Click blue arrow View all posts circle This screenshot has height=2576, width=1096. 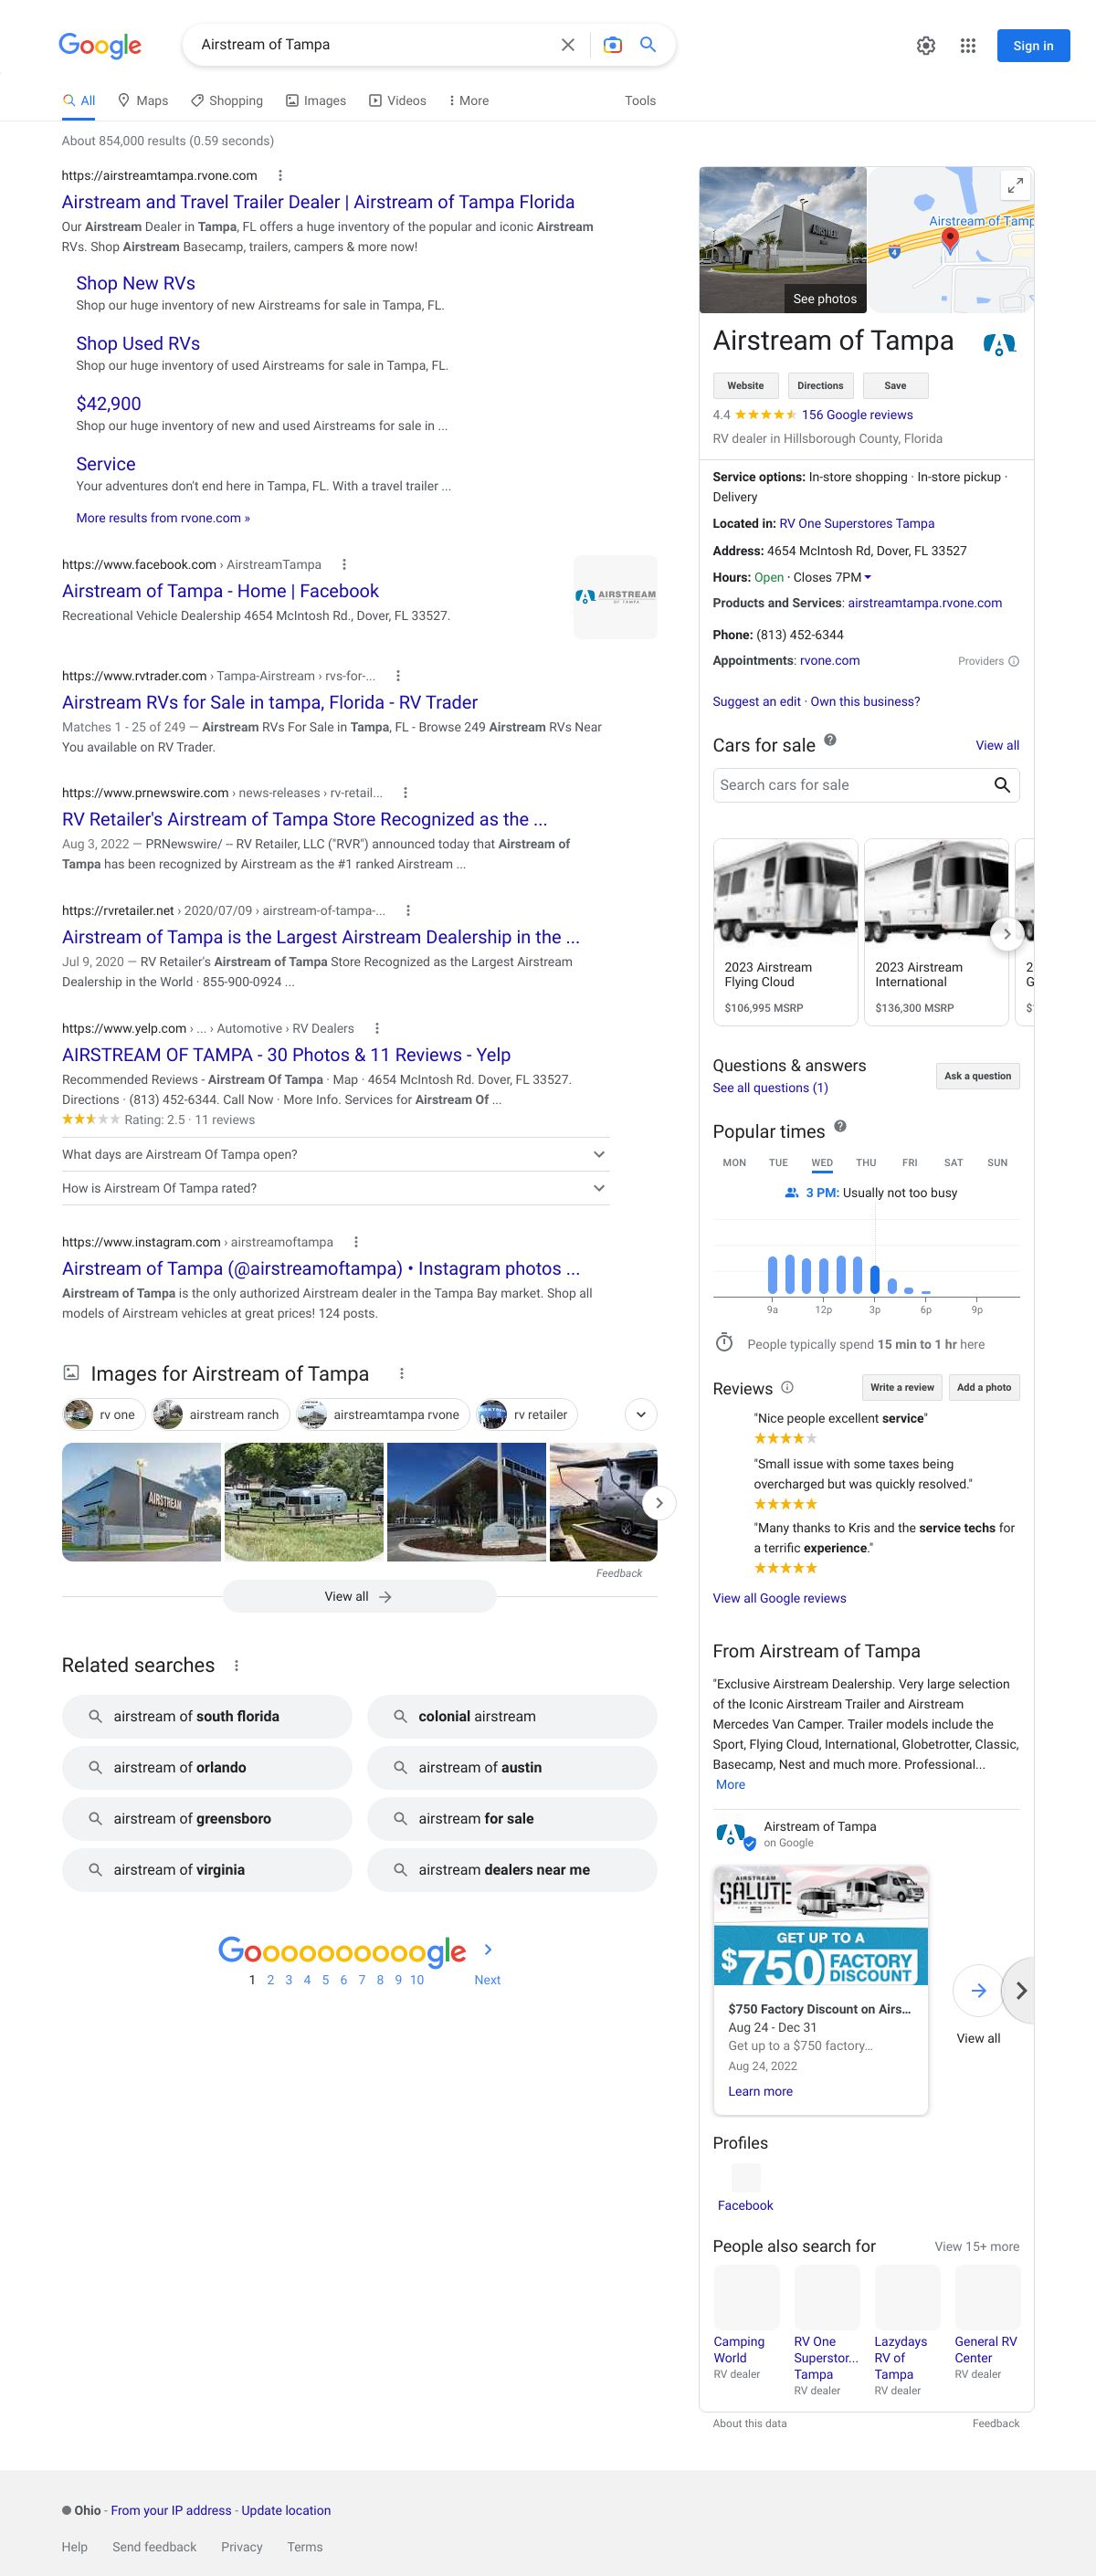pos(978,1991)
